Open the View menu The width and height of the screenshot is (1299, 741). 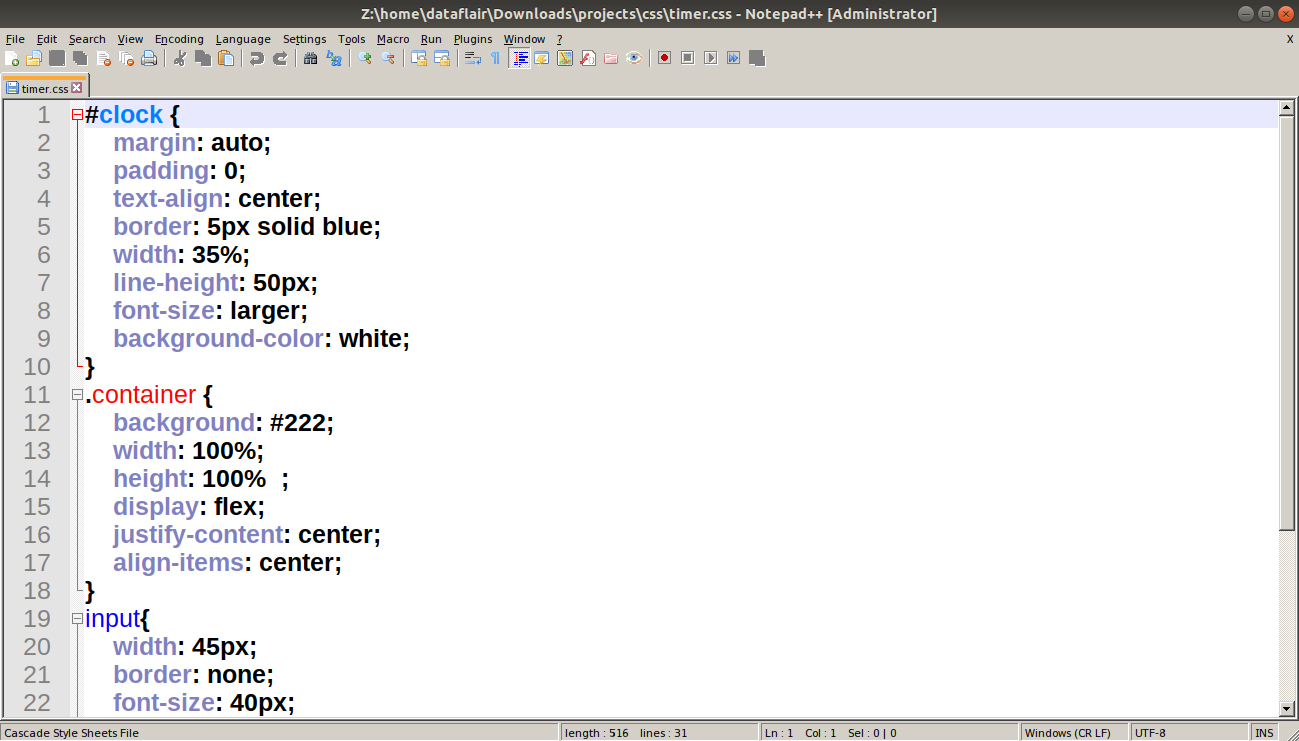coord(130,39)
